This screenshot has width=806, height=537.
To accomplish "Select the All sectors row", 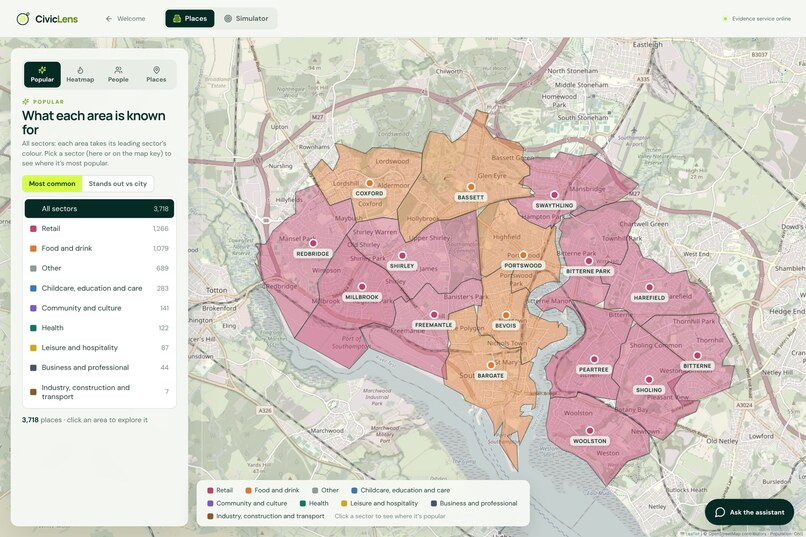I will coord(99,209).
